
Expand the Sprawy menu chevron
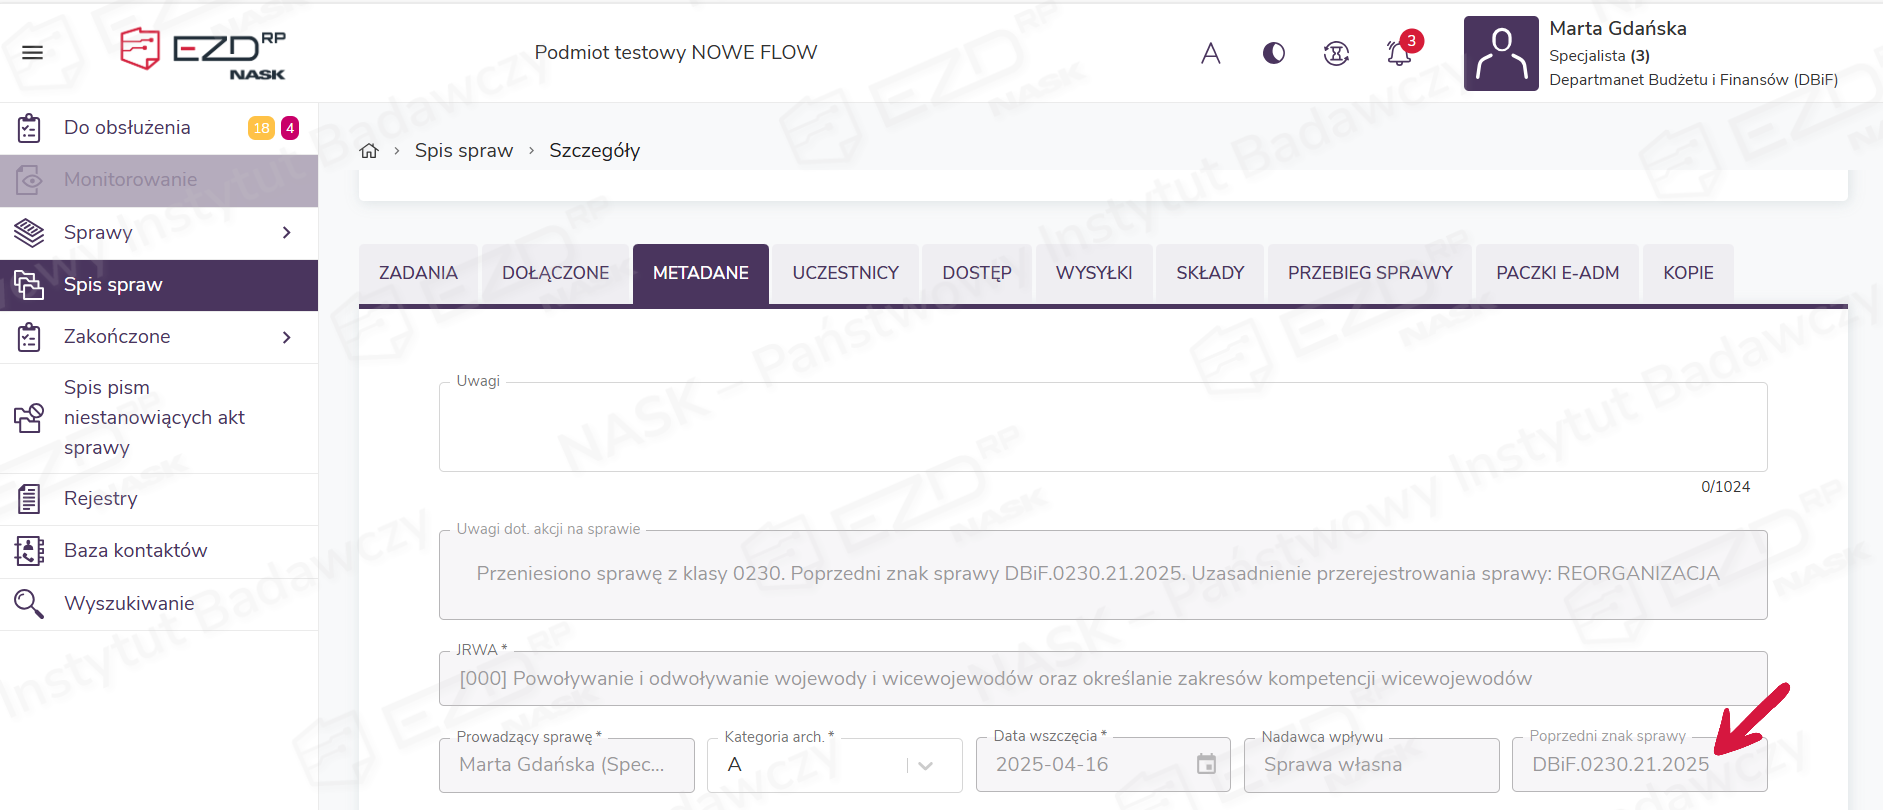(x=287, y=233)
